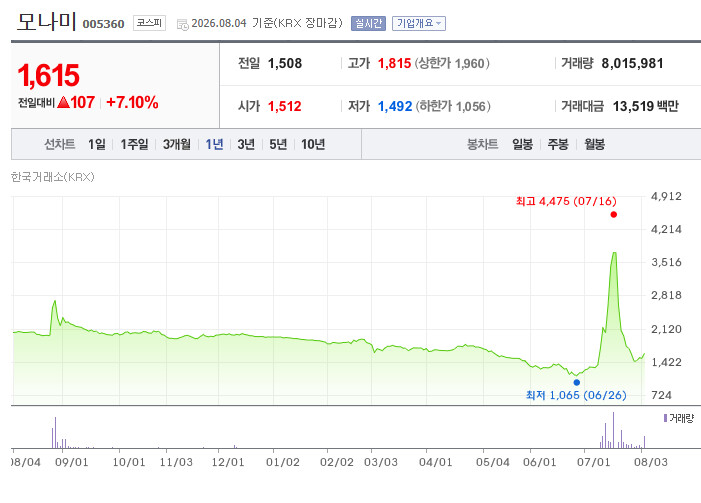Open the 월봉 monthly candle chart
701x503 pixels.
595,144
